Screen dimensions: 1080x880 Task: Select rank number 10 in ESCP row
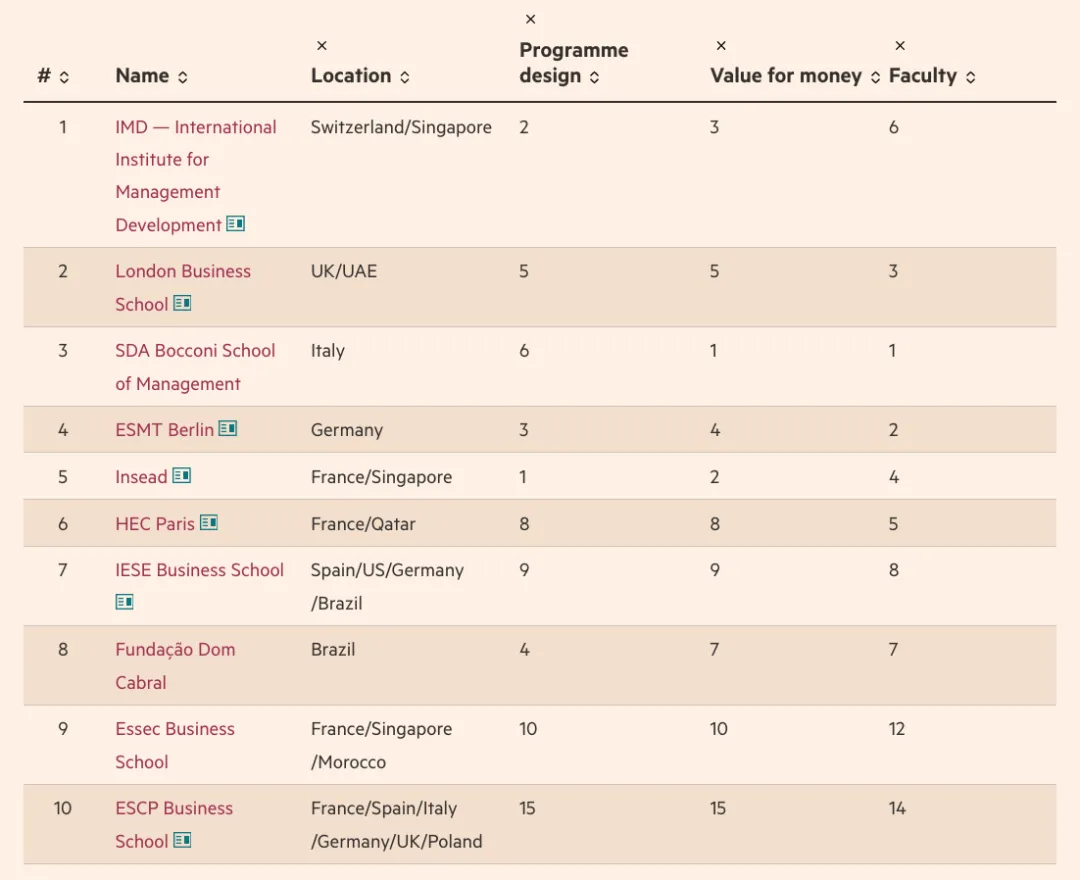click(x=63, y=808)
